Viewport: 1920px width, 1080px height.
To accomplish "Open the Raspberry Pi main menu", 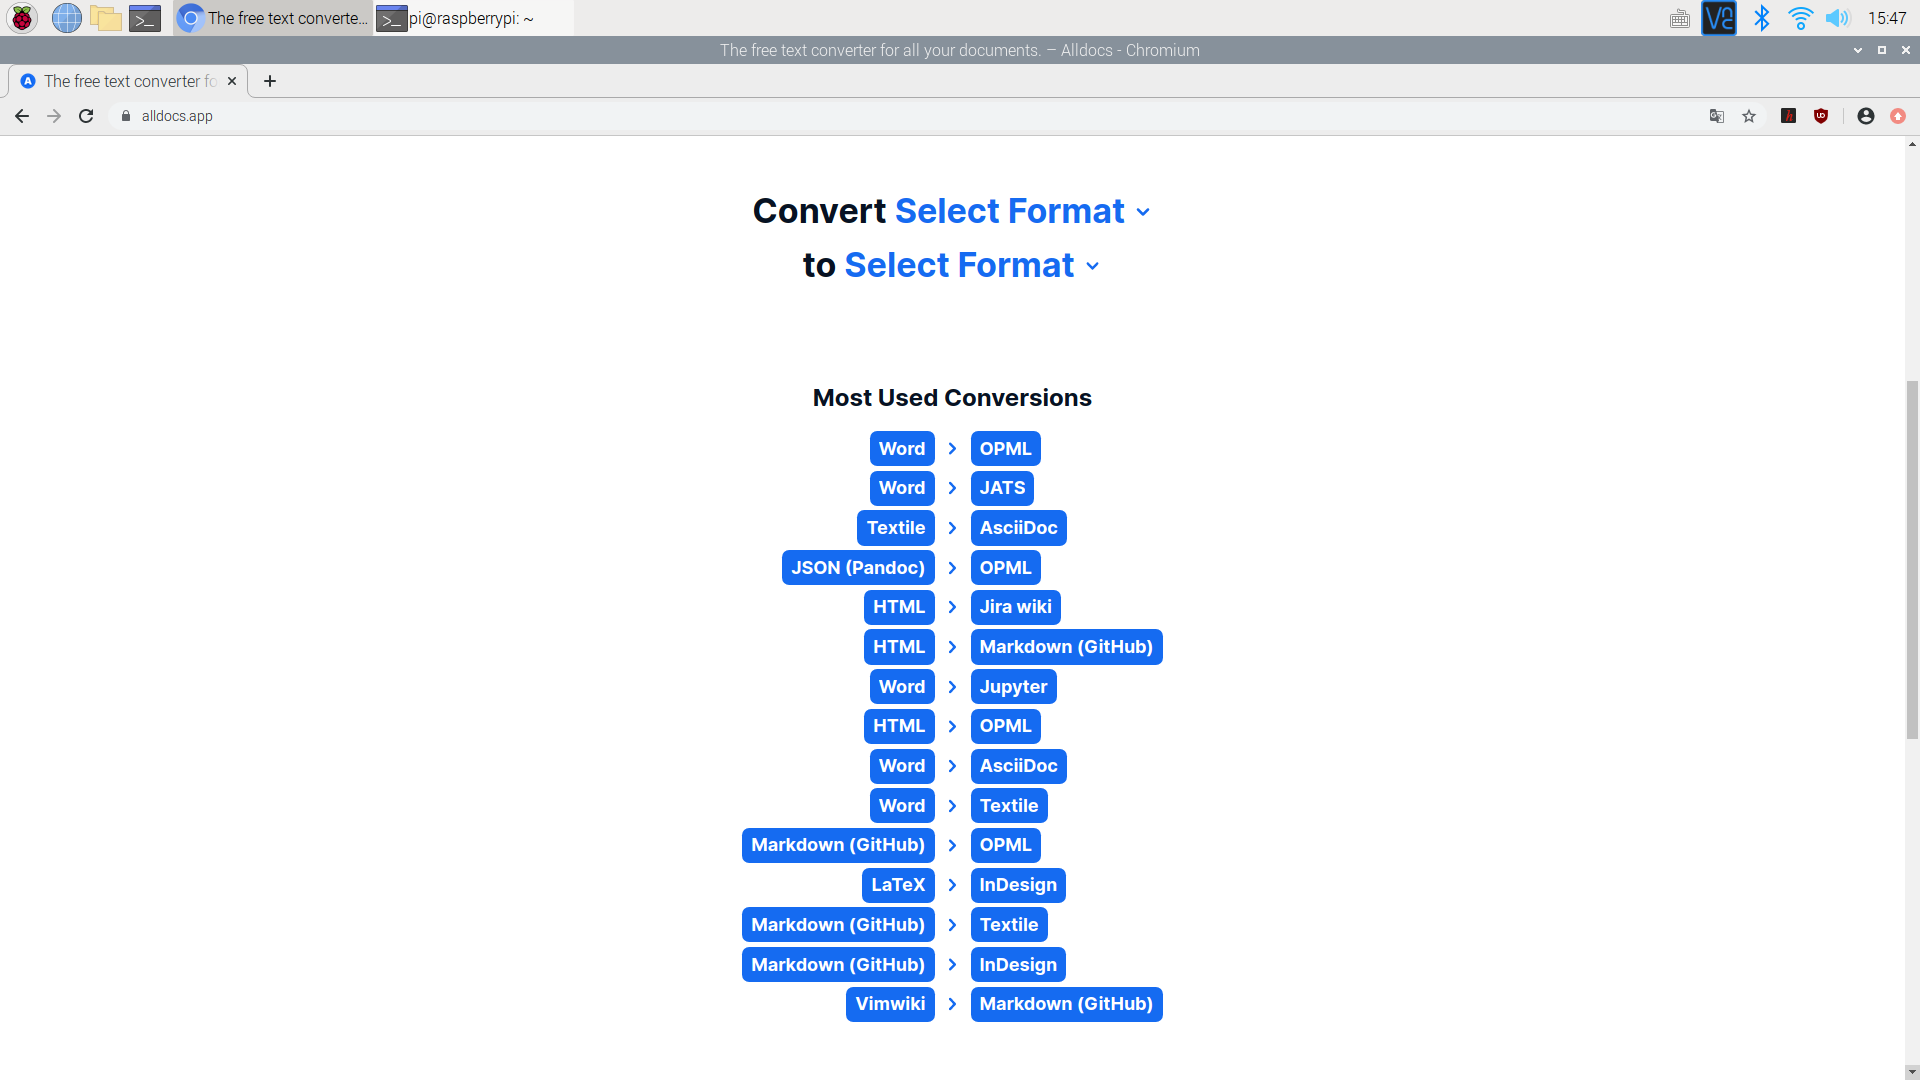I will [x=22, y=18].
